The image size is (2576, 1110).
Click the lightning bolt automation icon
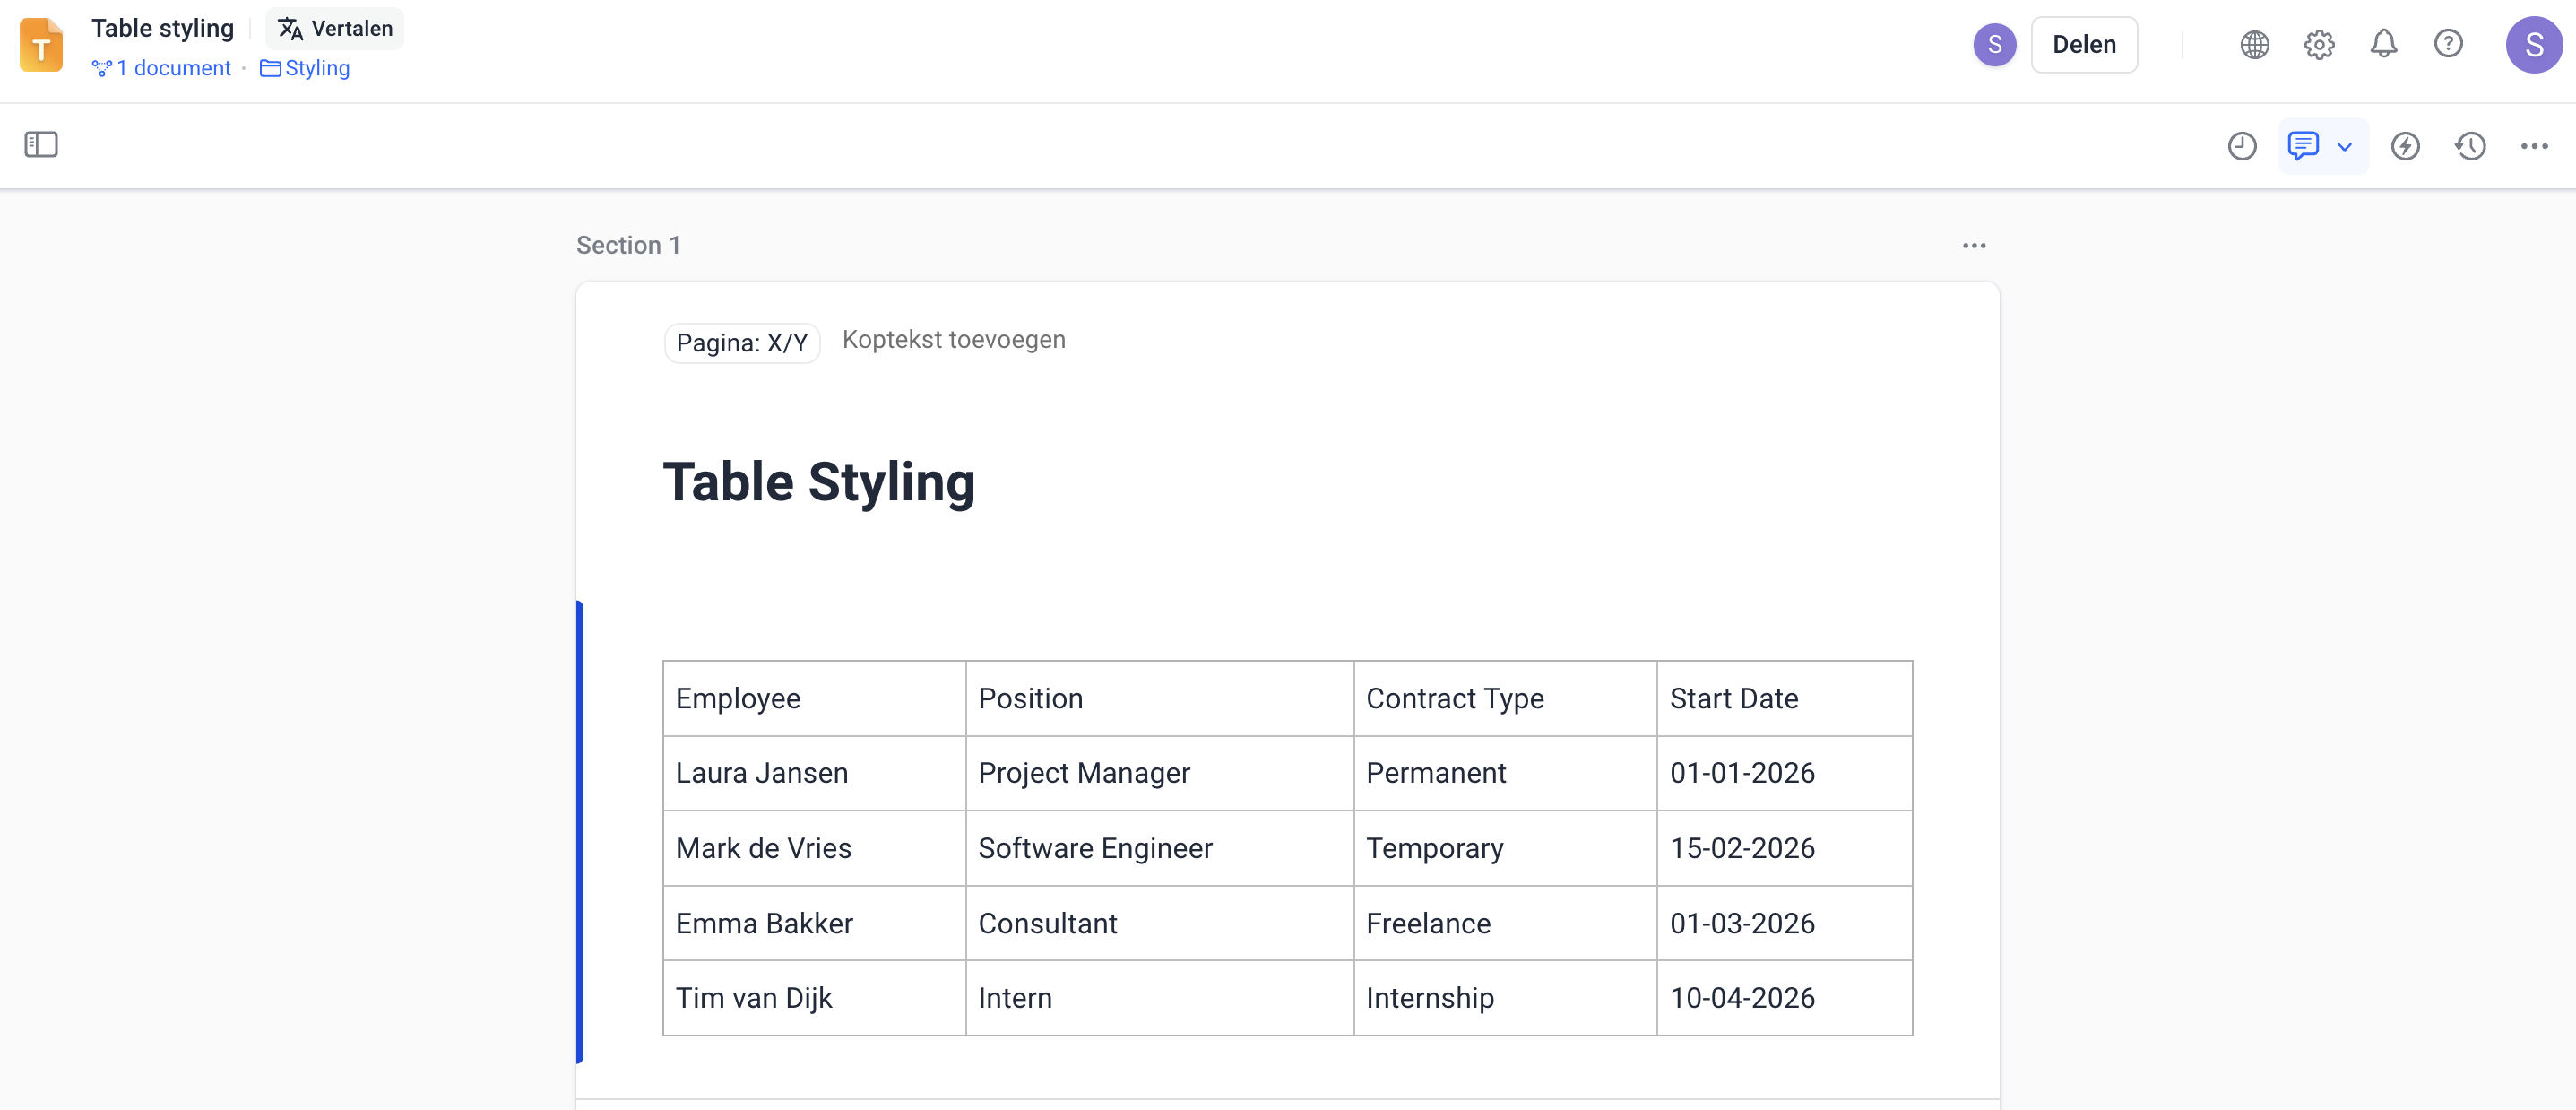click(2405, 146)
